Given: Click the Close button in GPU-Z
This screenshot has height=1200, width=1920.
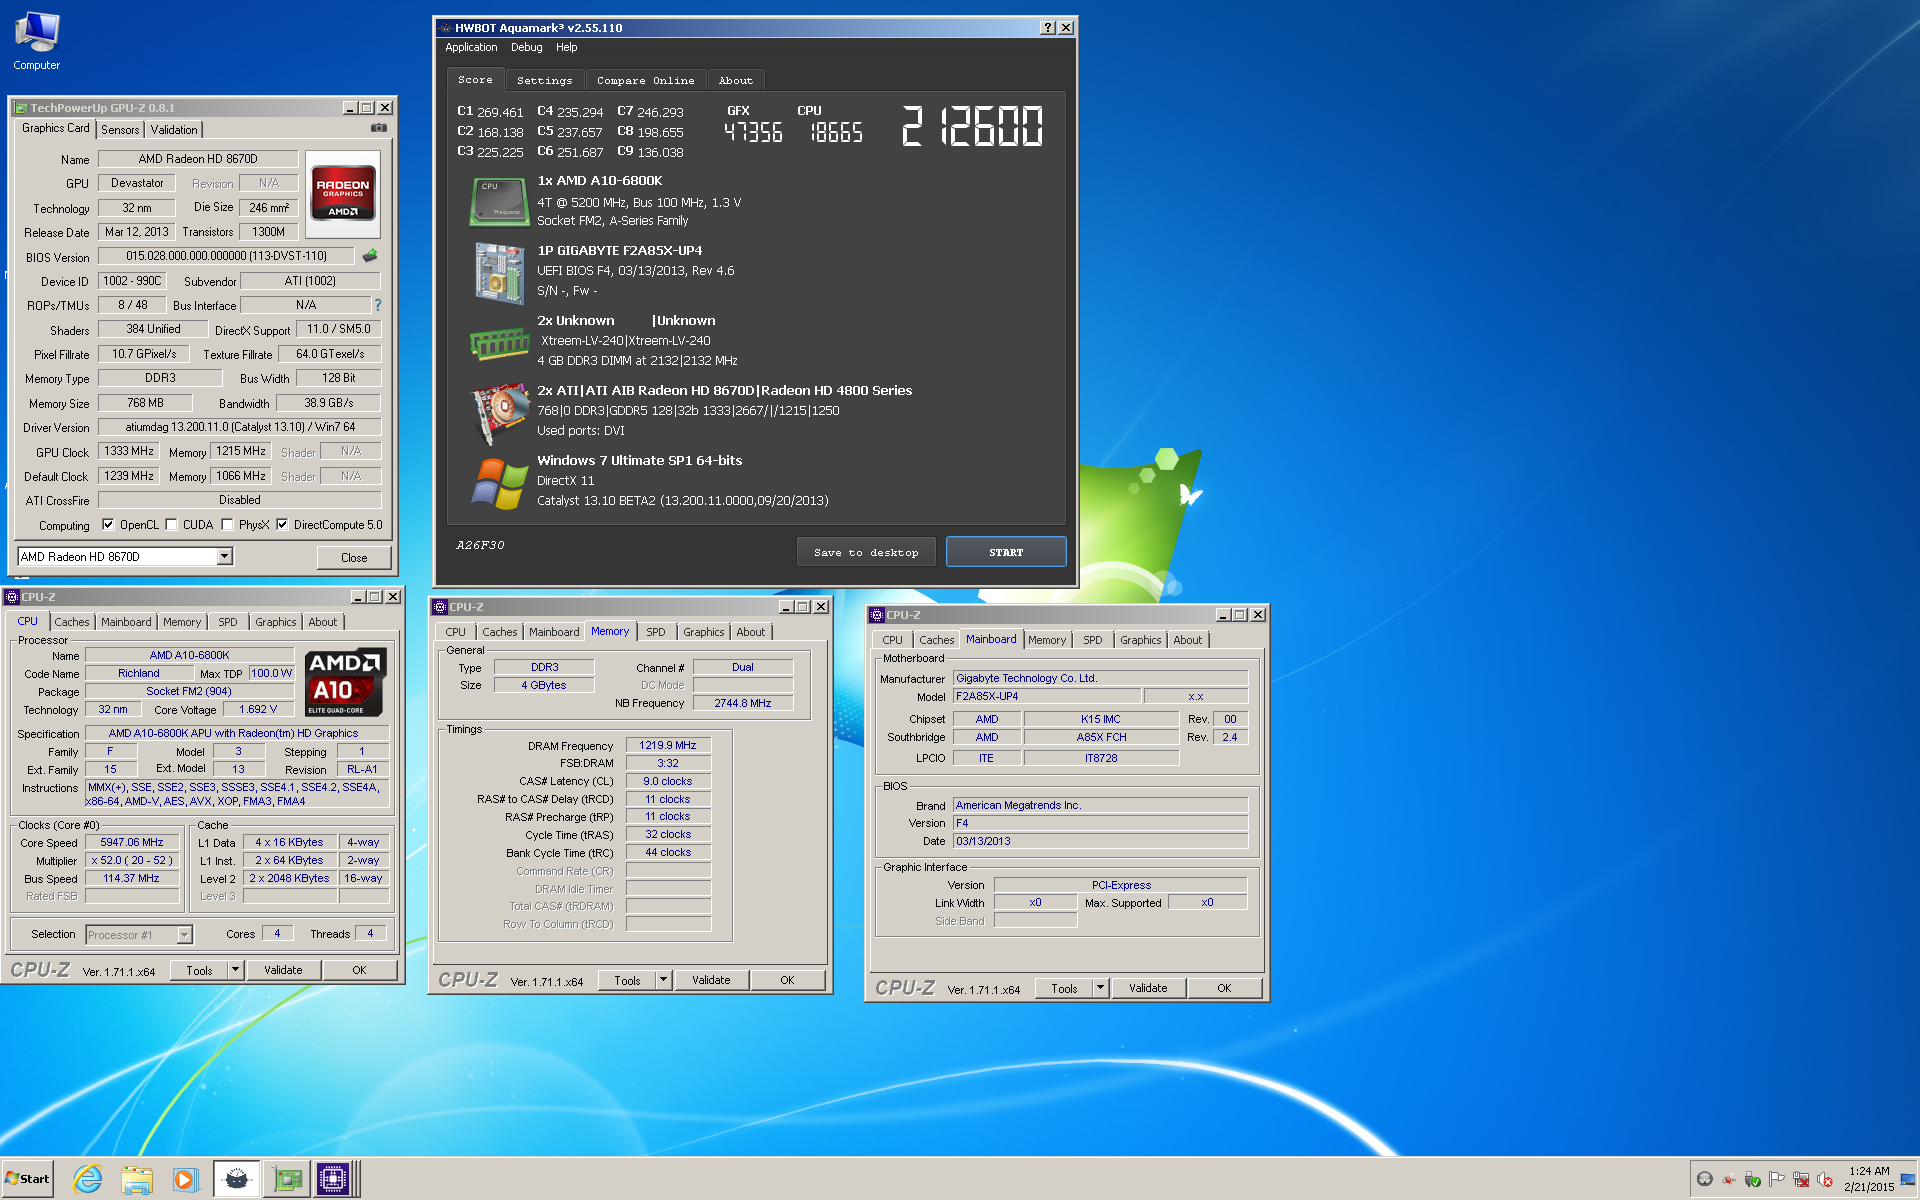Looking at the screenshot, I should (354, 558).
